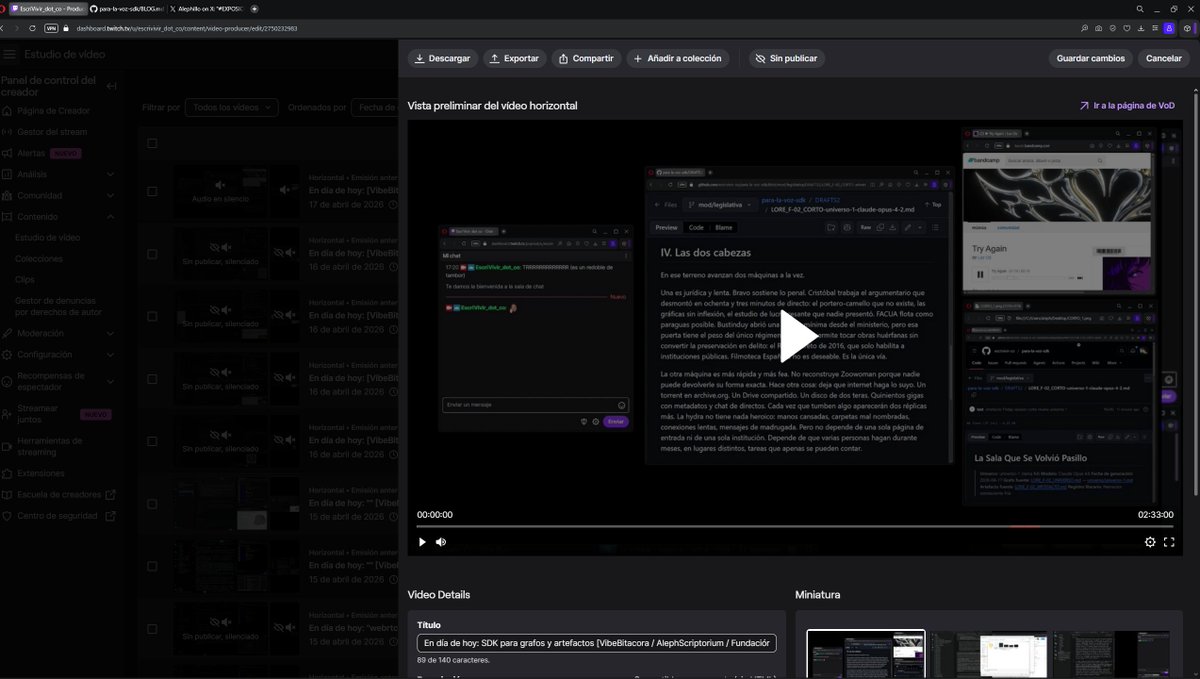Screen dimensions: 1200x679
Task: Enter fullscreen in the video player
Action: (1169, 542)
